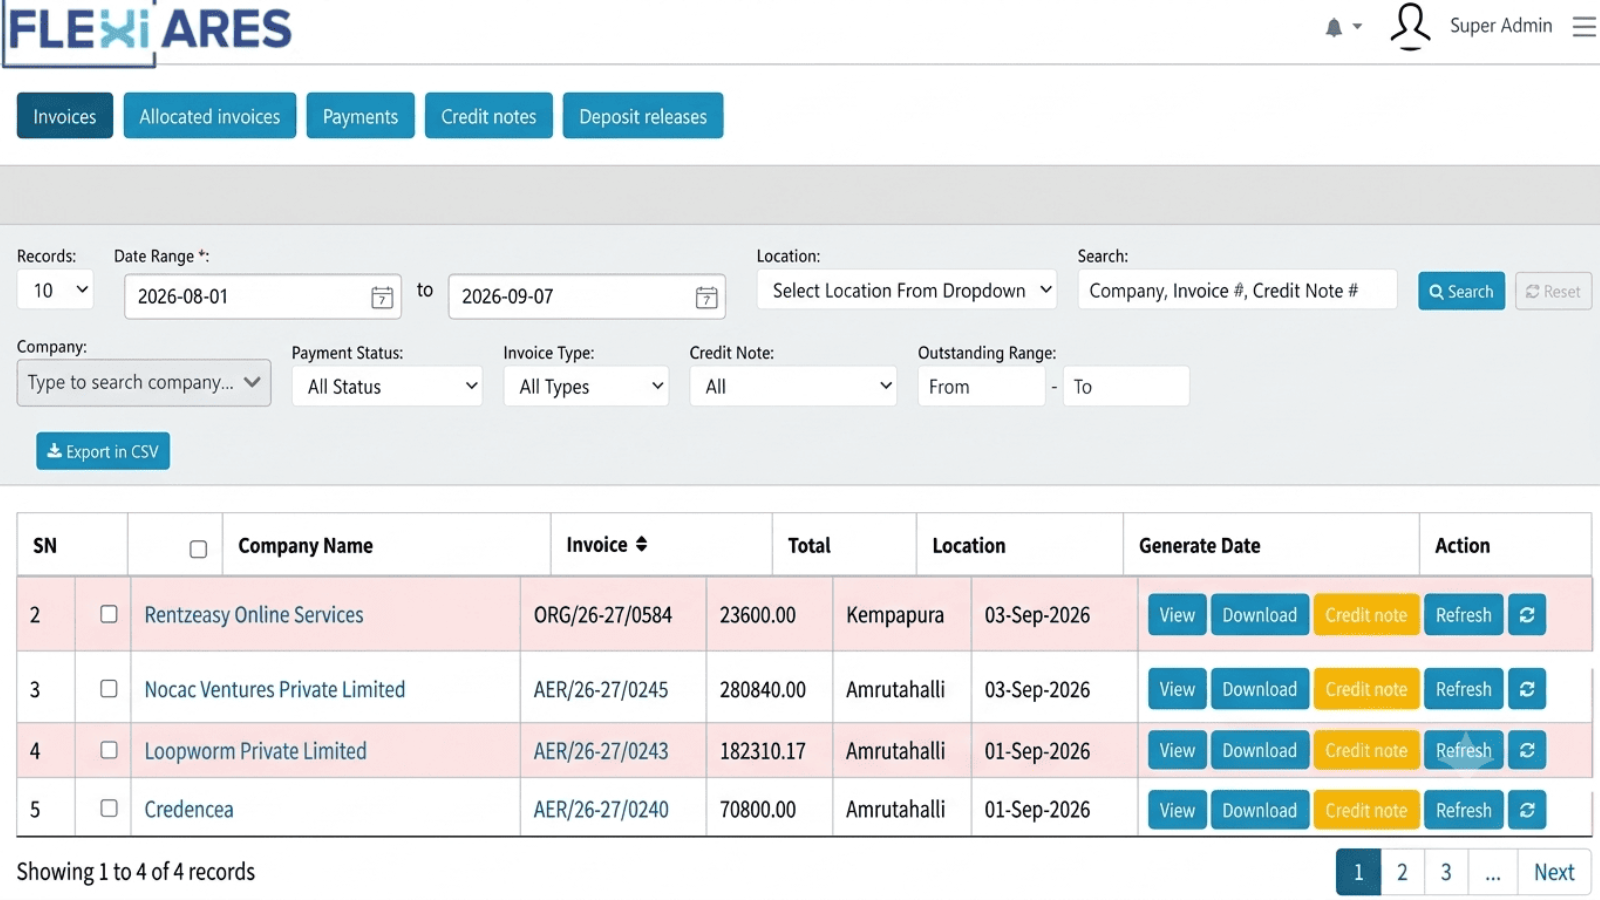Switch to the Invoices tab
Viewport: 1600px width, 900px height.
point(65,116)
